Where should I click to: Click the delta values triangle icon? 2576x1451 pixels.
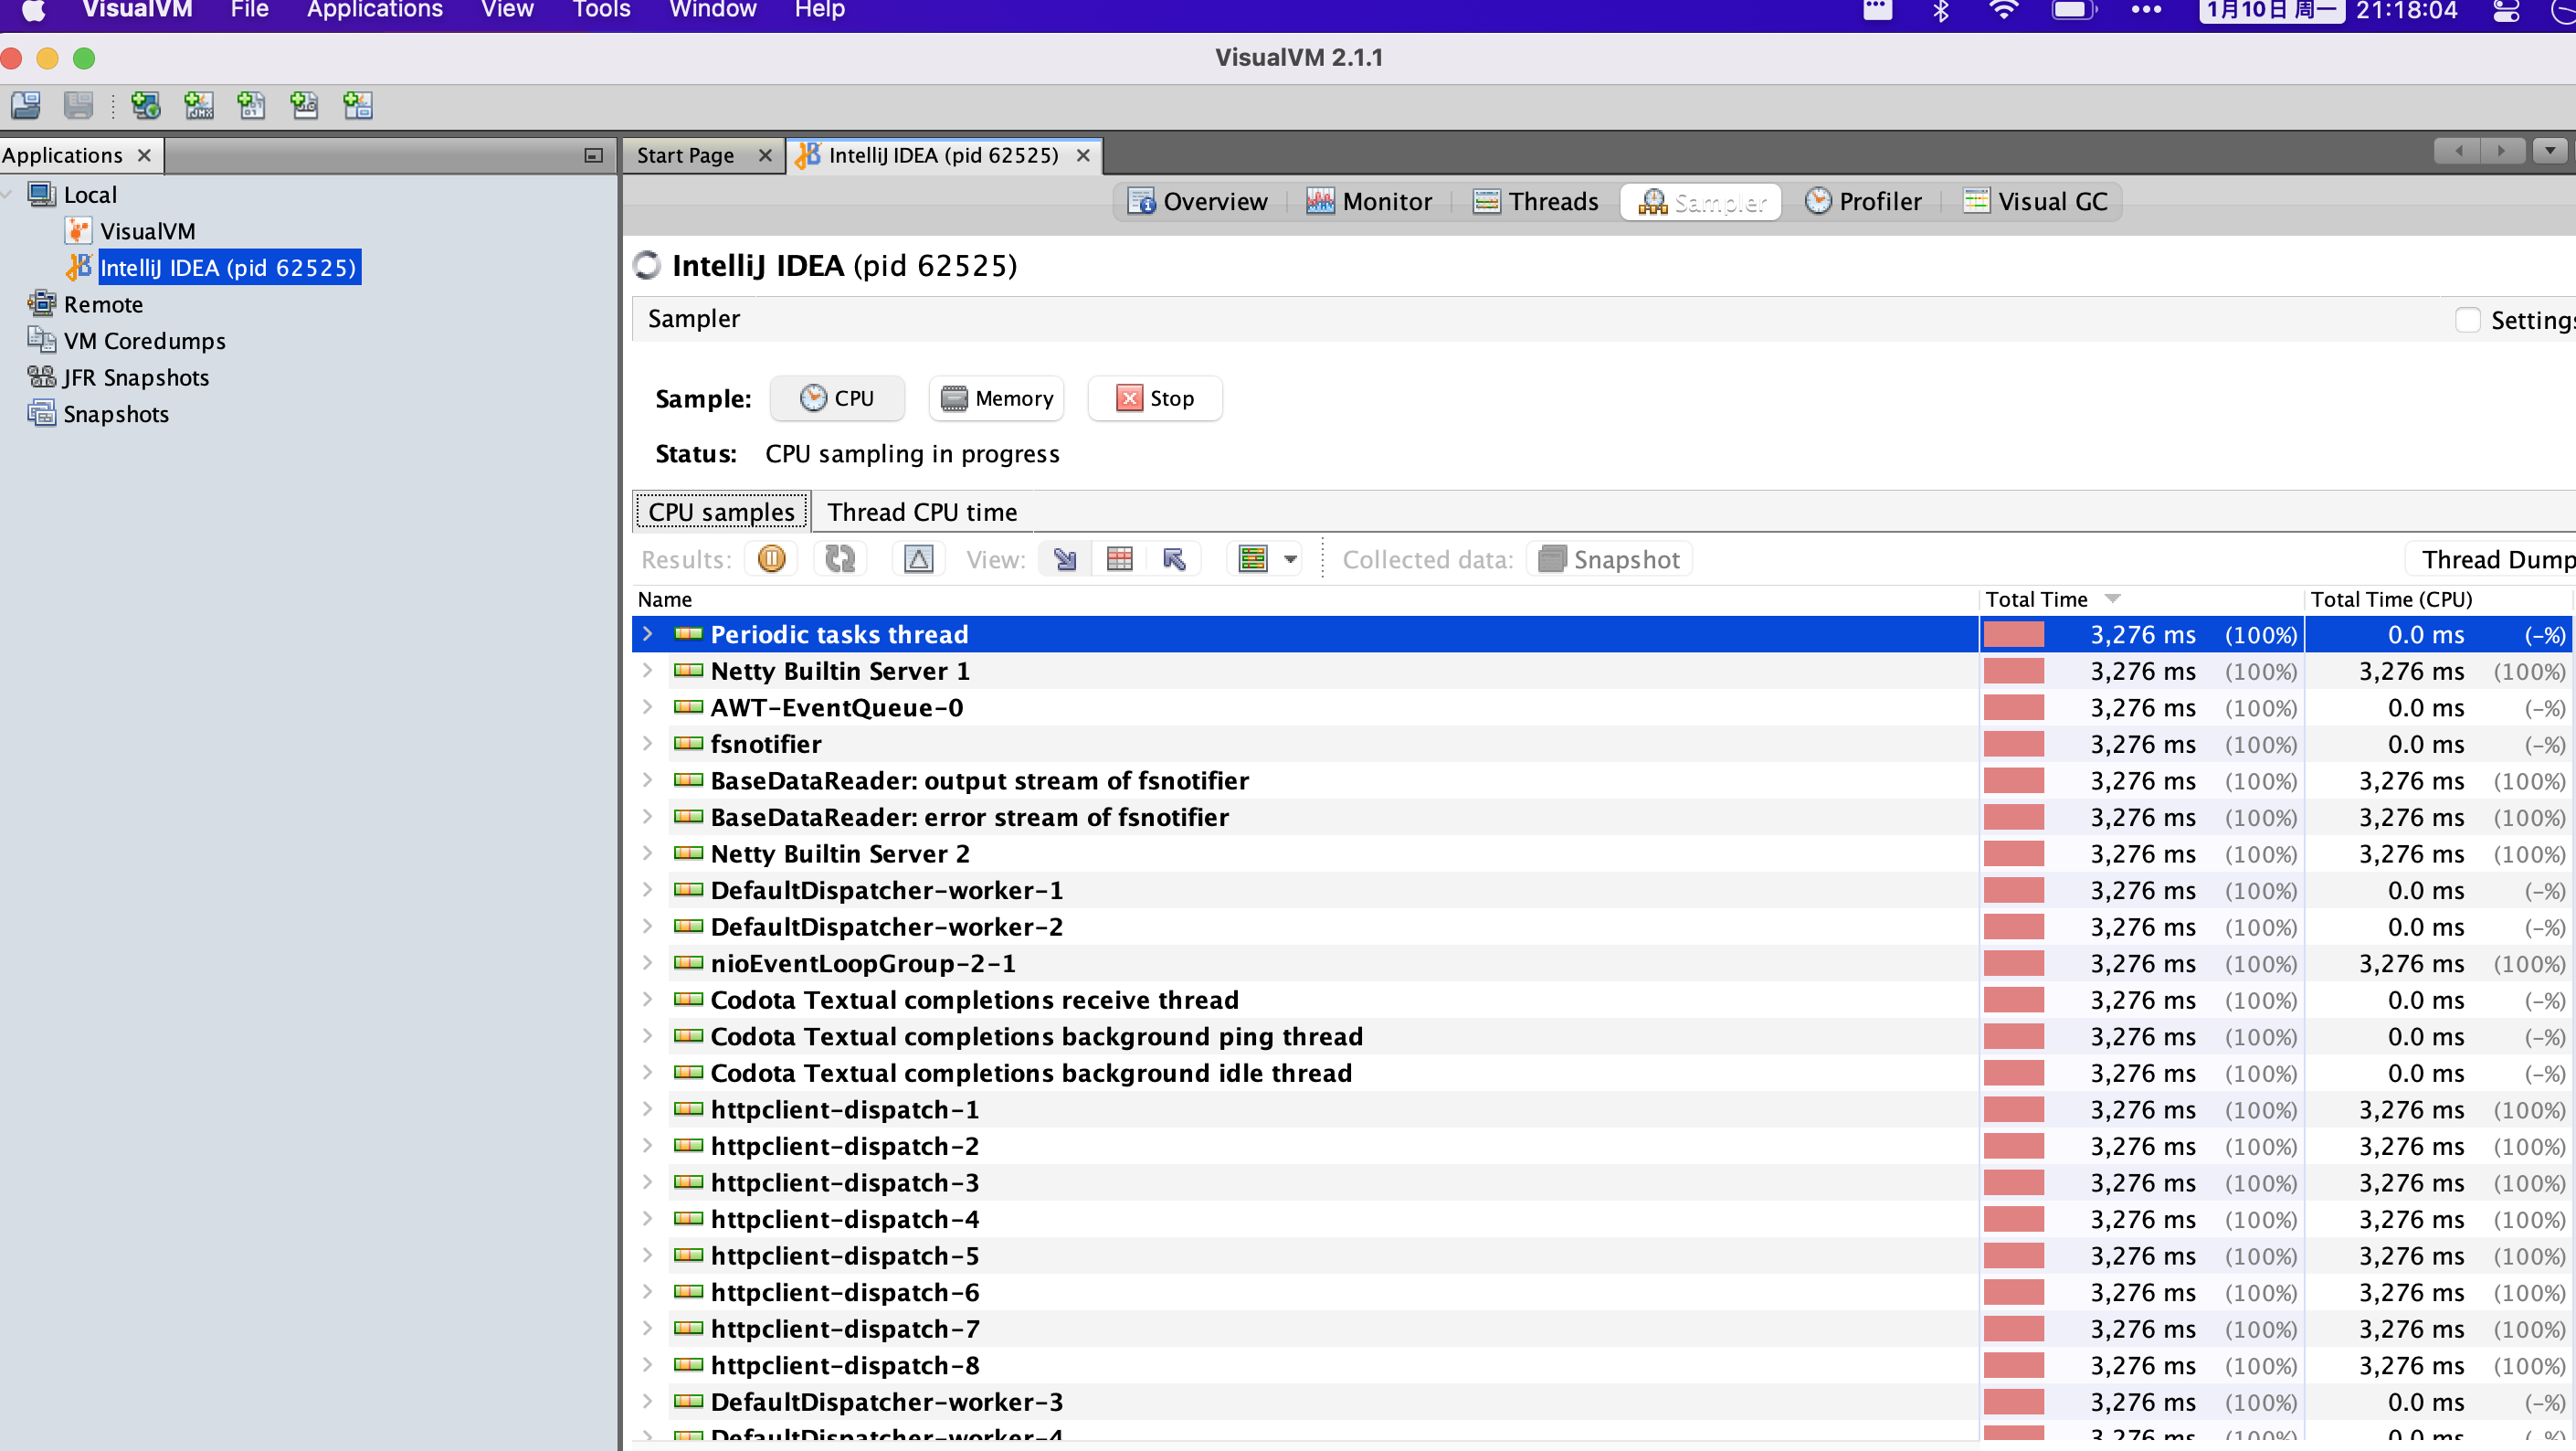(x=917, y=559)
